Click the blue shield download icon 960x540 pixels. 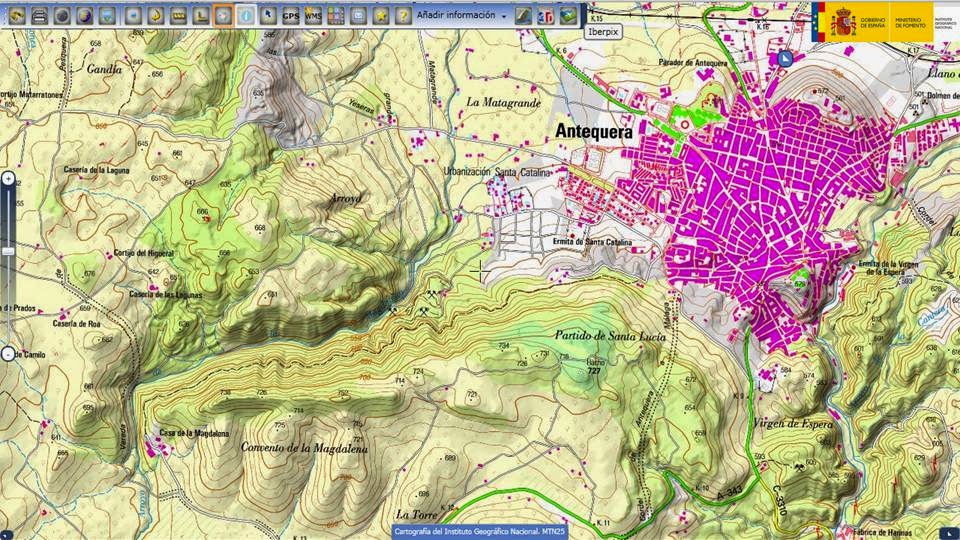(x=108, y=16)
